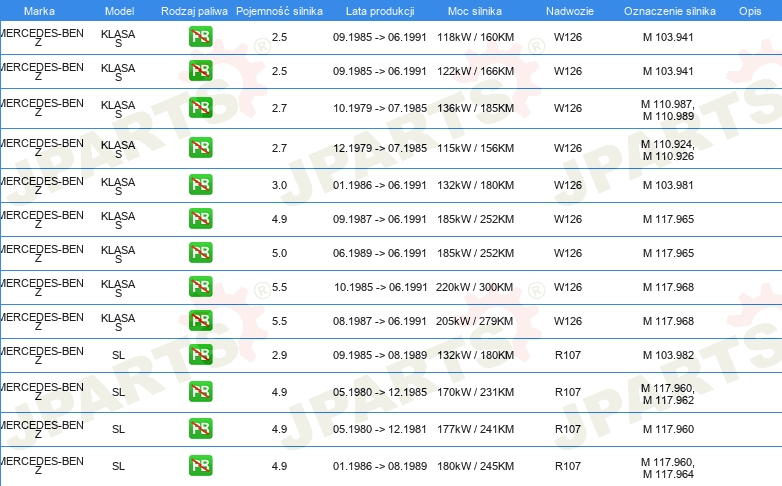Click the KLASA S model in the 3.0 row
The width and height of the screenshot is (782, 486).
pyautogui.click(x=118, y=186)
